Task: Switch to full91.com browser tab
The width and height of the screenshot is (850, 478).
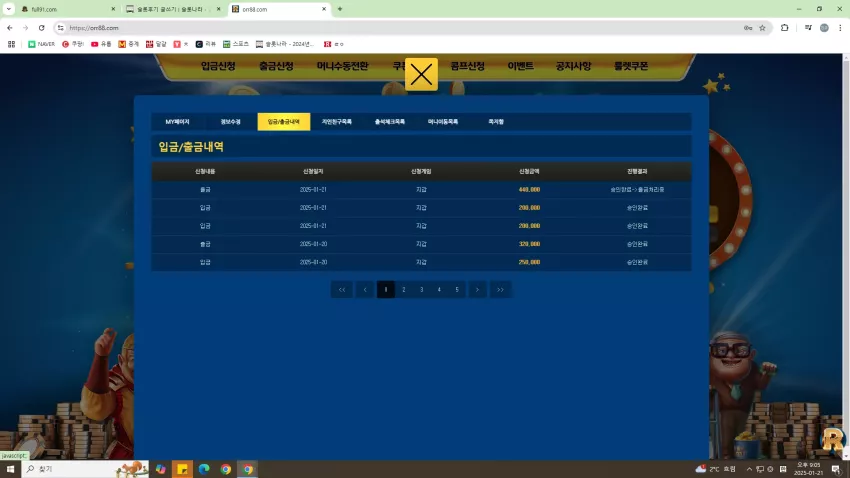Action: pos(64,9)
